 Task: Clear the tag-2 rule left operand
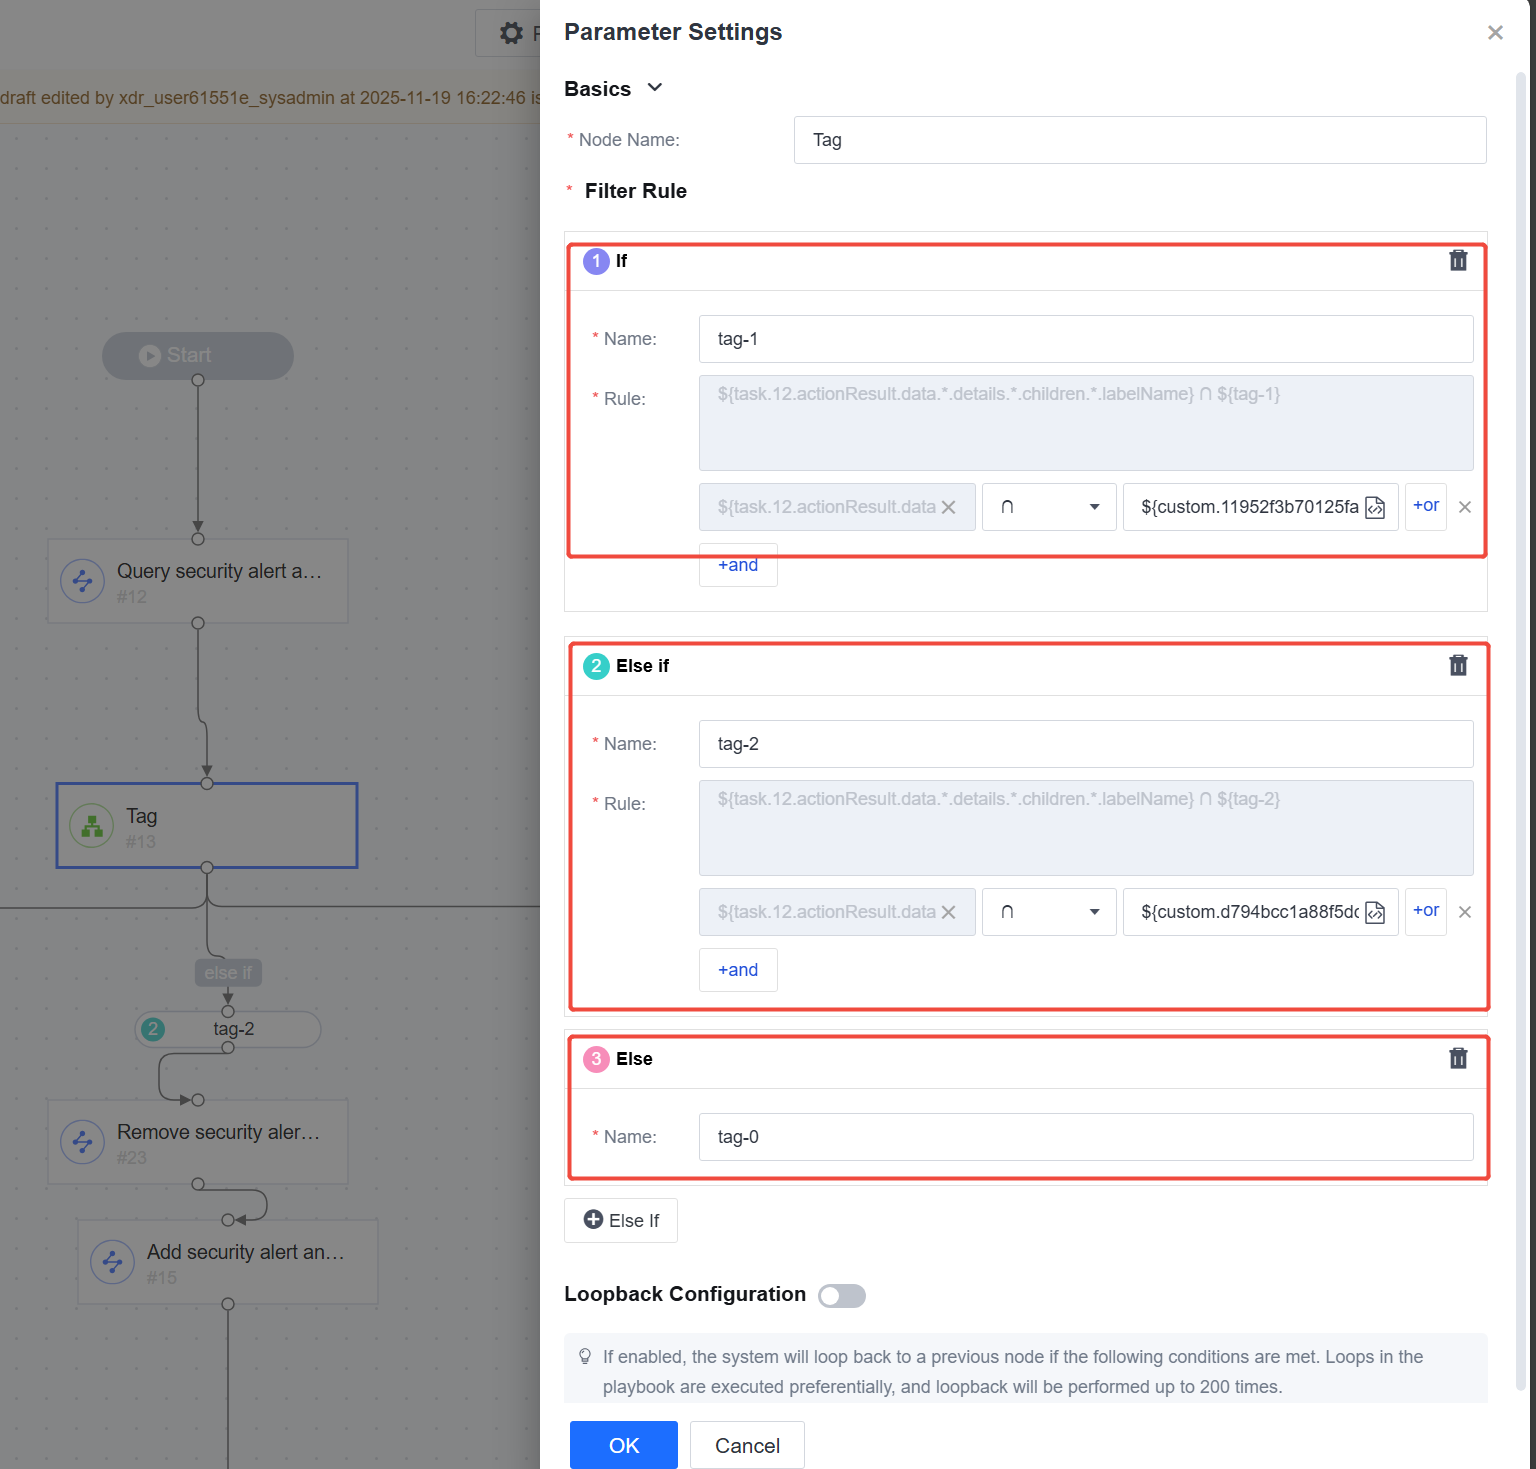click(948, 912)
